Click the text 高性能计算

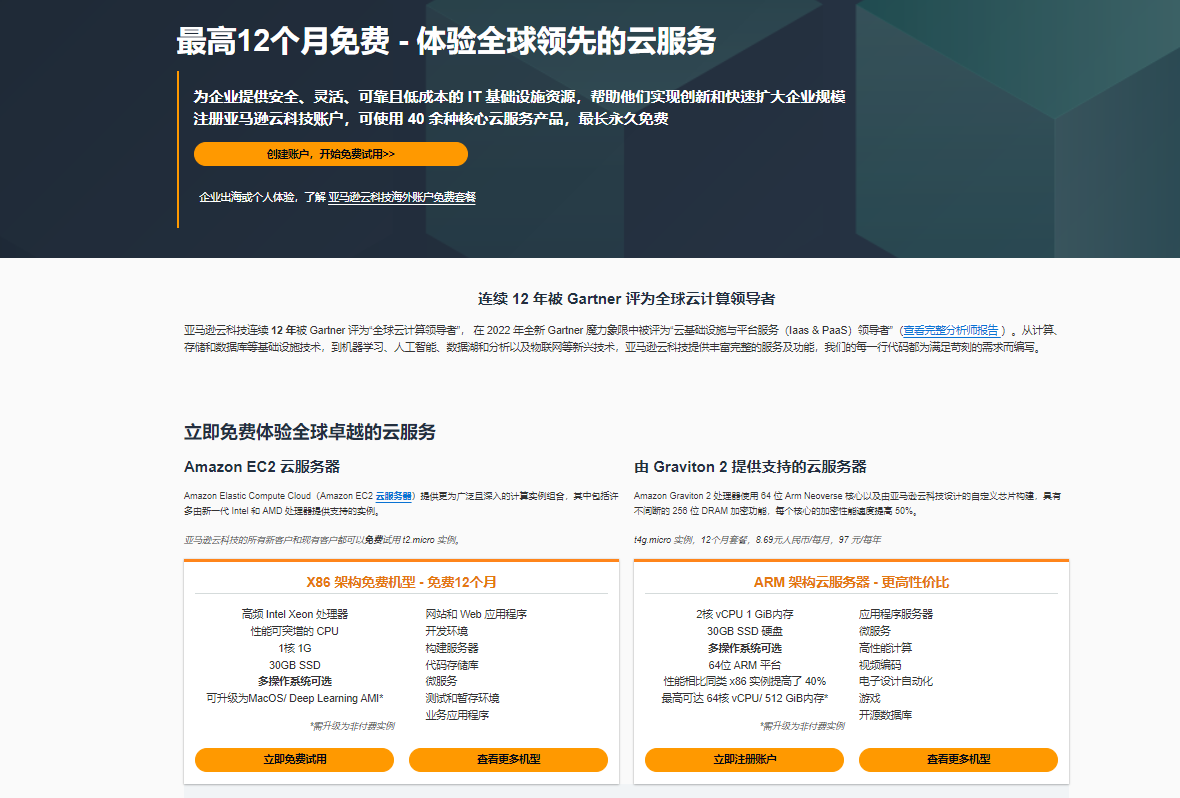tap(885, 648)
